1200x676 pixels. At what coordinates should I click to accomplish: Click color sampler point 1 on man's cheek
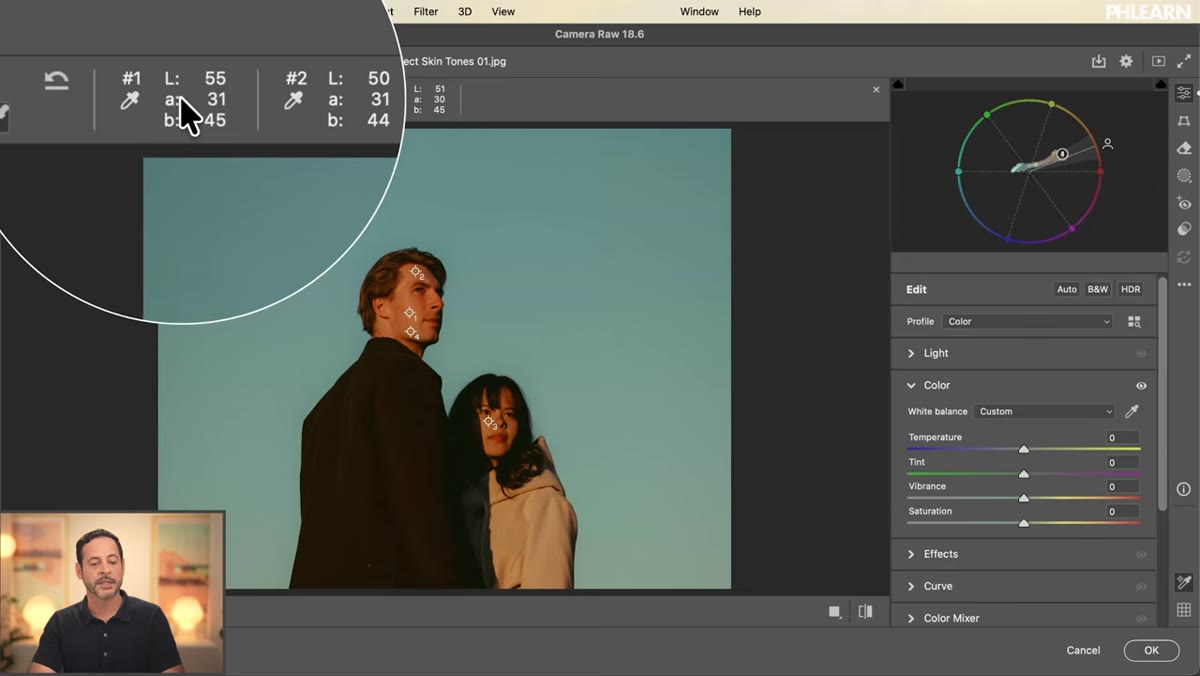coord(409,314)
